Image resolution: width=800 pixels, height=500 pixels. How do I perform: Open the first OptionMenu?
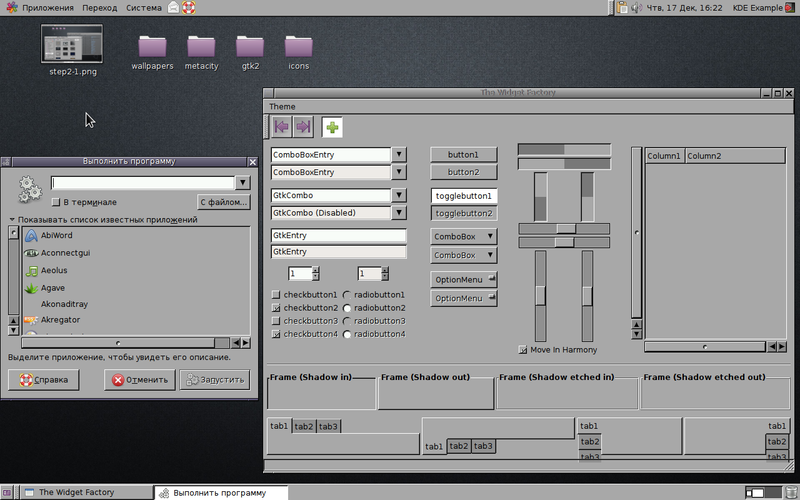(464, 280)
